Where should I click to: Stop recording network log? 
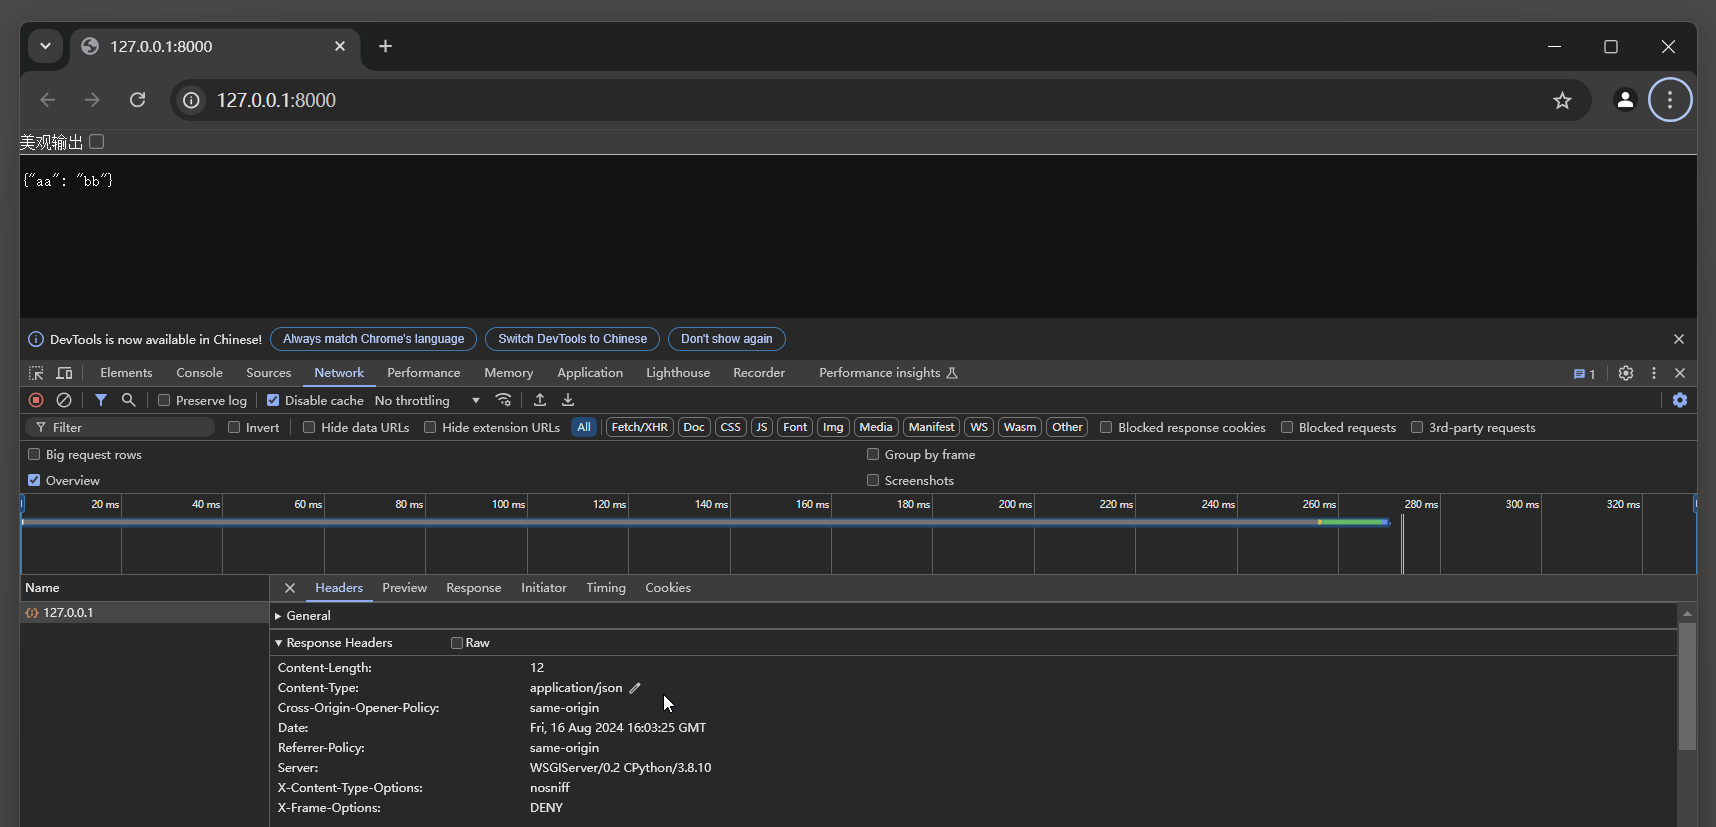[x=36, y=400]
